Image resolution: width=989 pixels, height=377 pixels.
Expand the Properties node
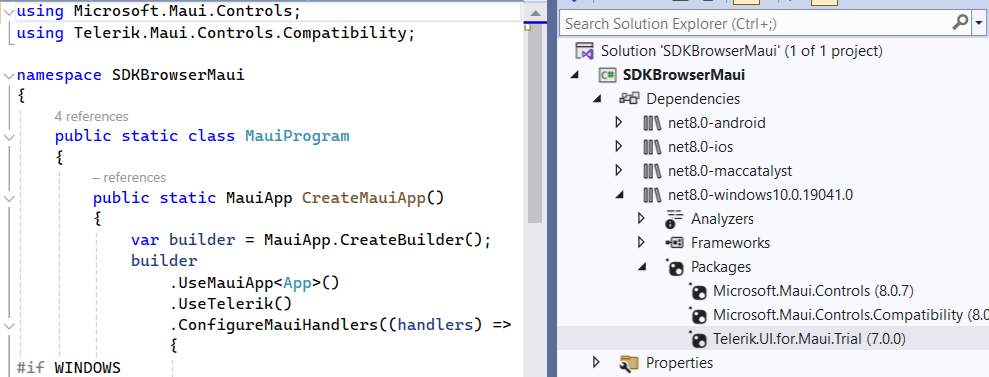[596, 362]
